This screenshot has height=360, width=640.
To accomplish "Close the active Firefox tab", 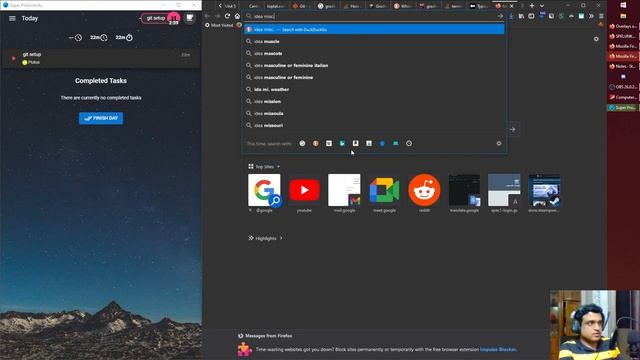I will [511, 6].
